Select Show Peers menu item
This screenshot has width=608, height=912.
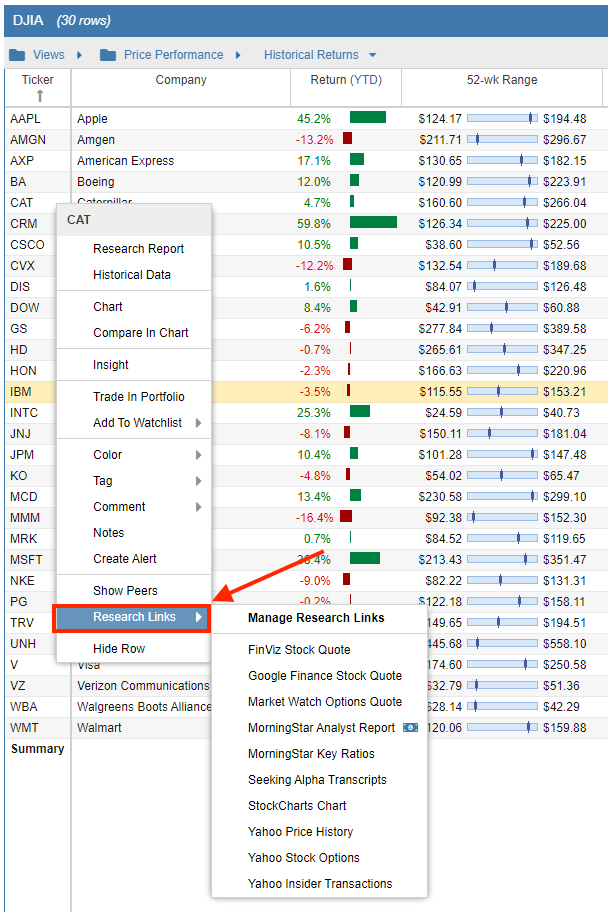coord(125,591)
